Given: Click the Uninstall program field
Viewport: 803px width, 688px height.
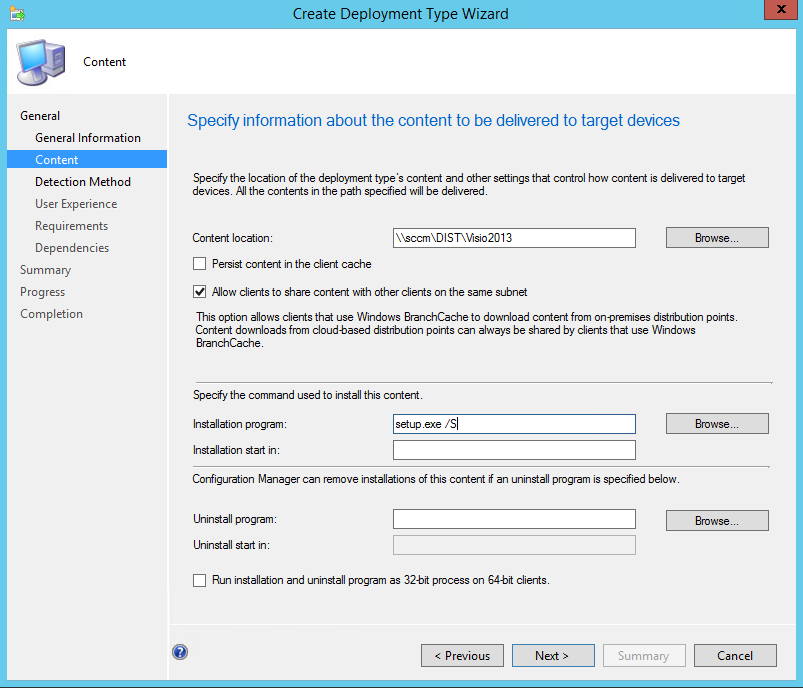Looking at the screenshot, I should (x=514, y=519).
